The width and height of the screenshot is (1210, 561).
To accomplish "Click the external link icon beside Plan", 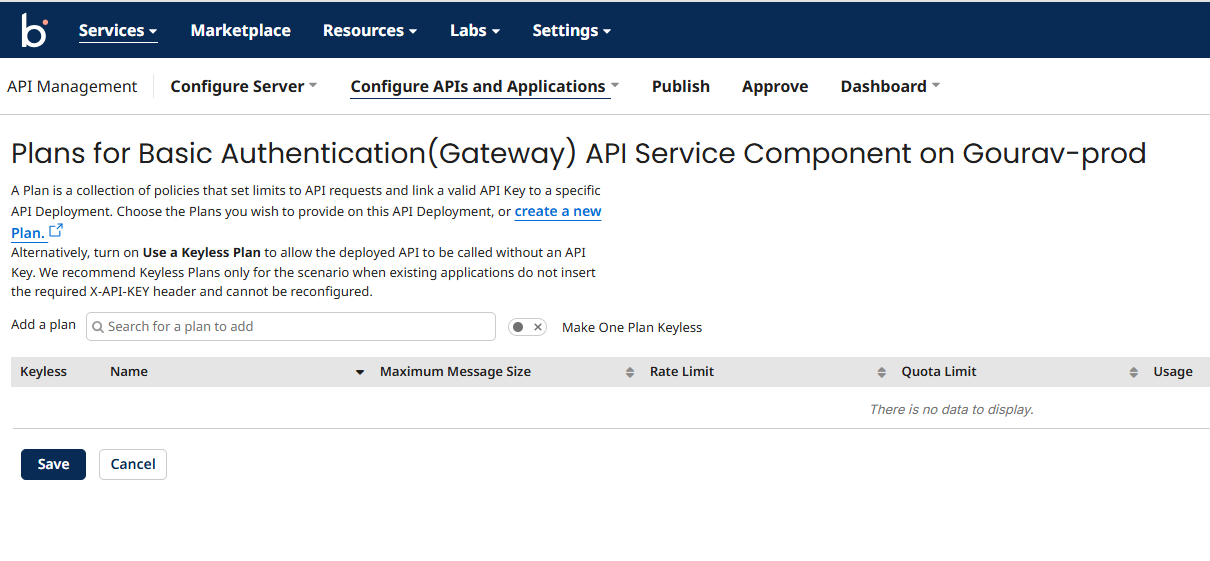I will point(56,231).
